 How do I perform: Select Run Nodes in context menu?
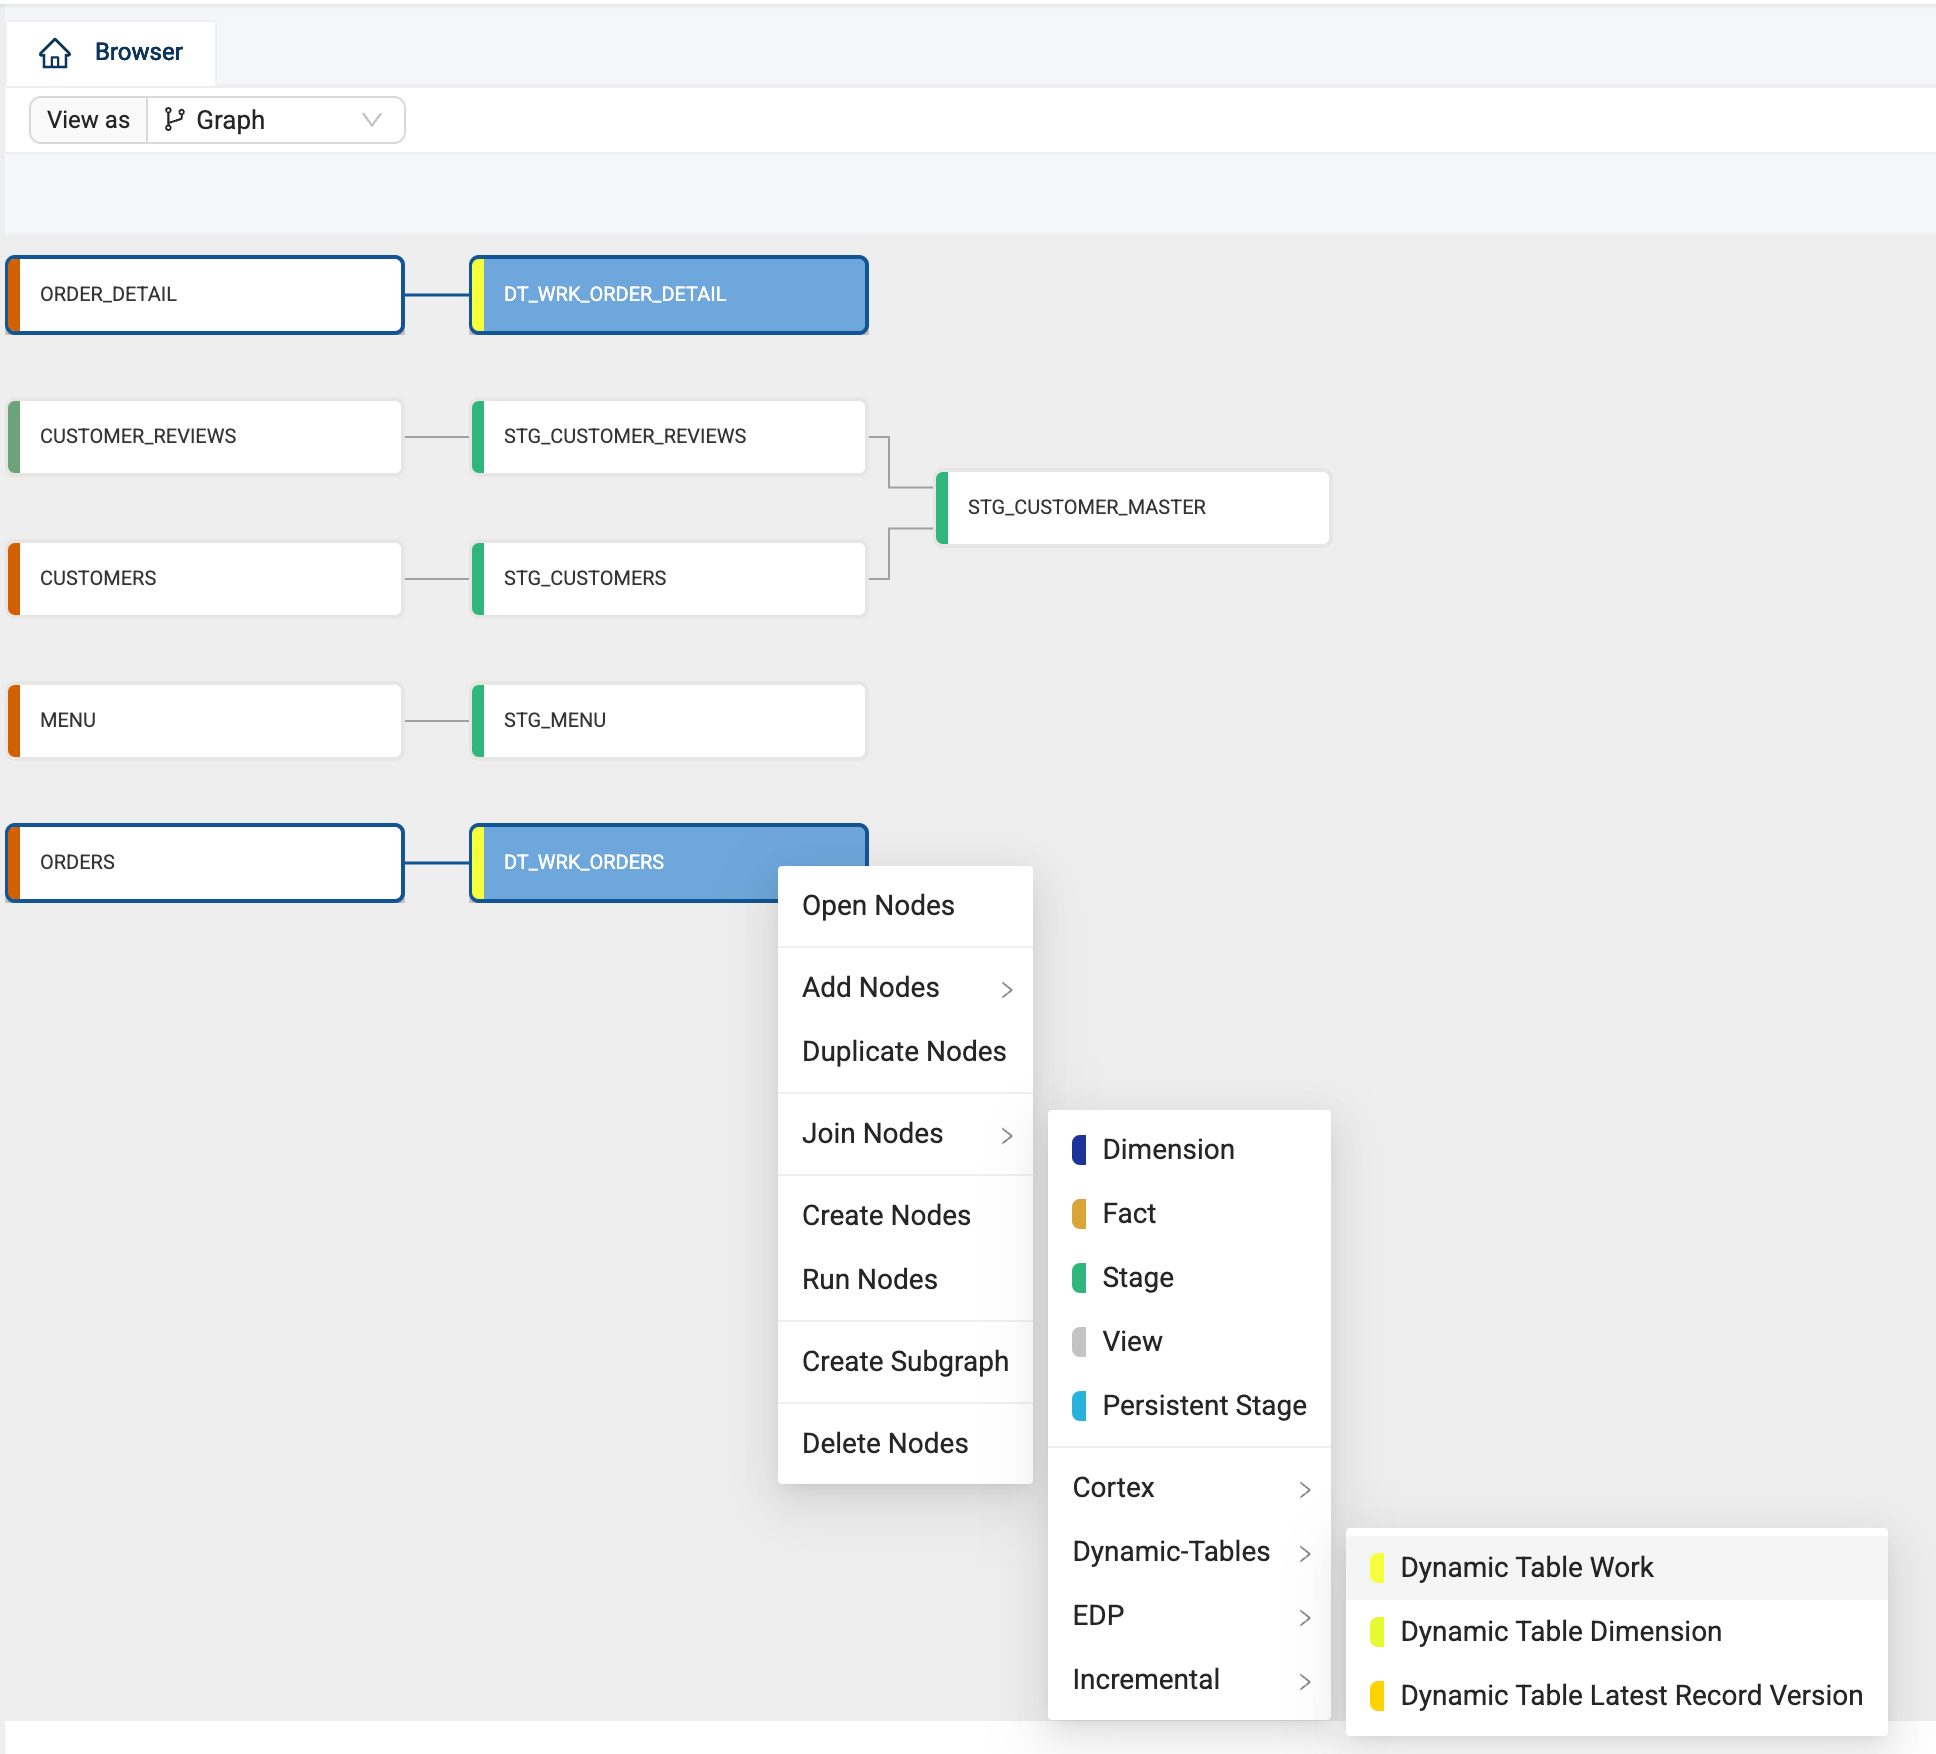tap(869, 1279)
